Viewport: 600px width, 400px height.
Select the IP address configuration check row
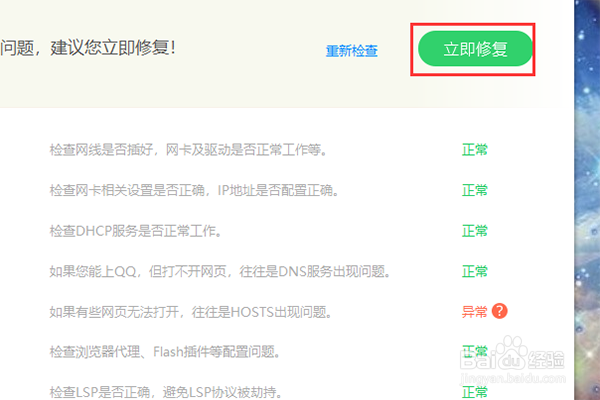tap(194, 190)
